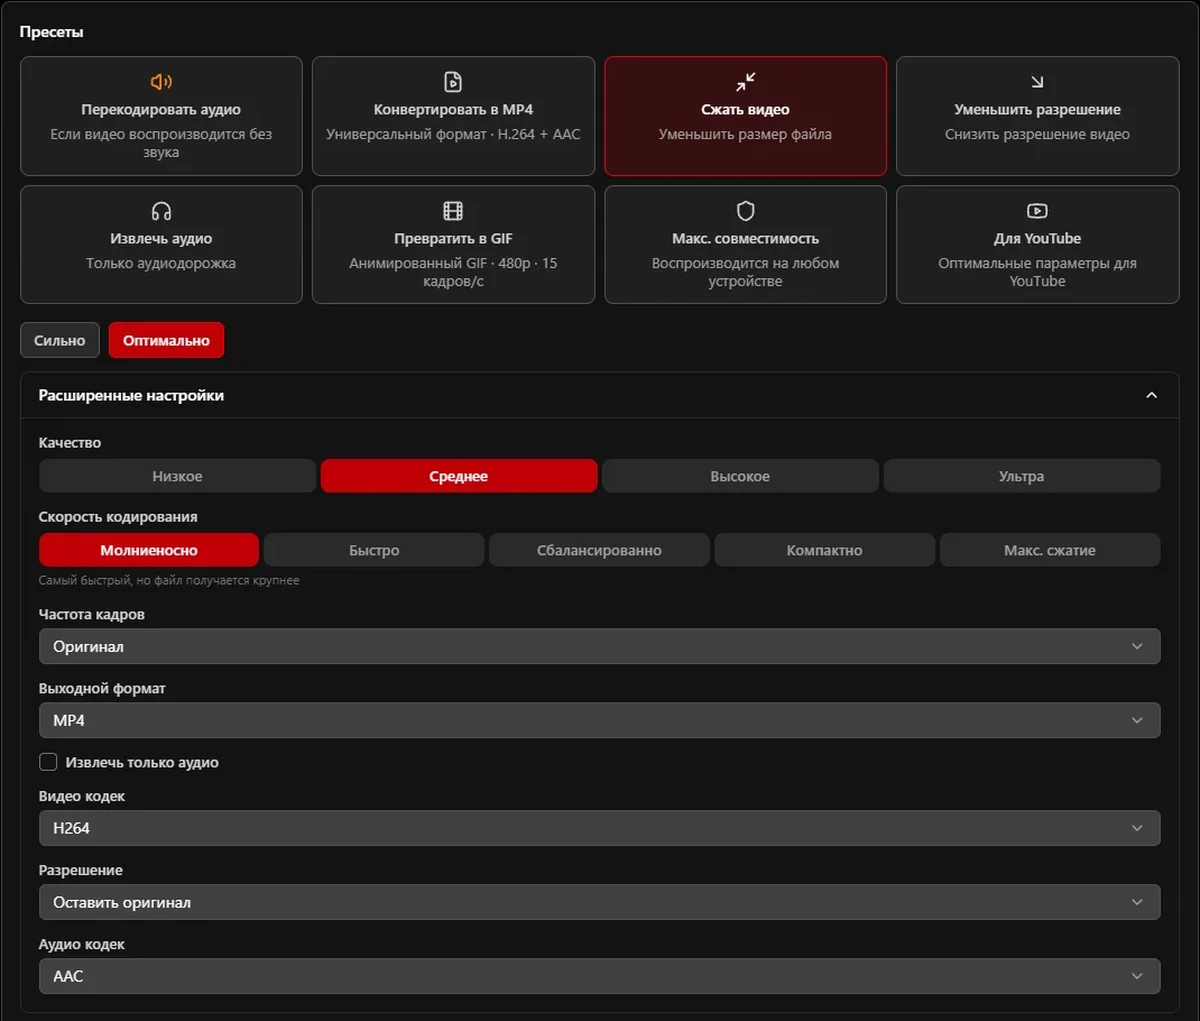Choose Сбалансированно encoding speed
The height and width of the screenshot is (1021, 1200).
(599, 550)
